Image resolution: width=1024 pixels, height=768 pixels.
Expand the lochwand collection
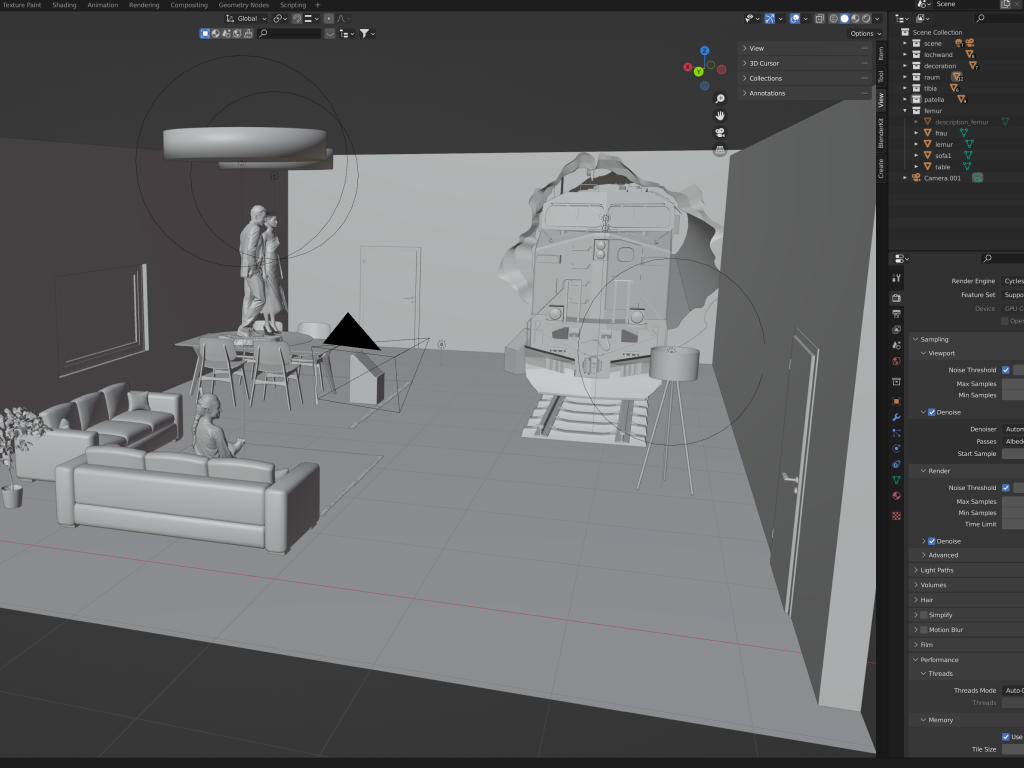coord(905,55)
